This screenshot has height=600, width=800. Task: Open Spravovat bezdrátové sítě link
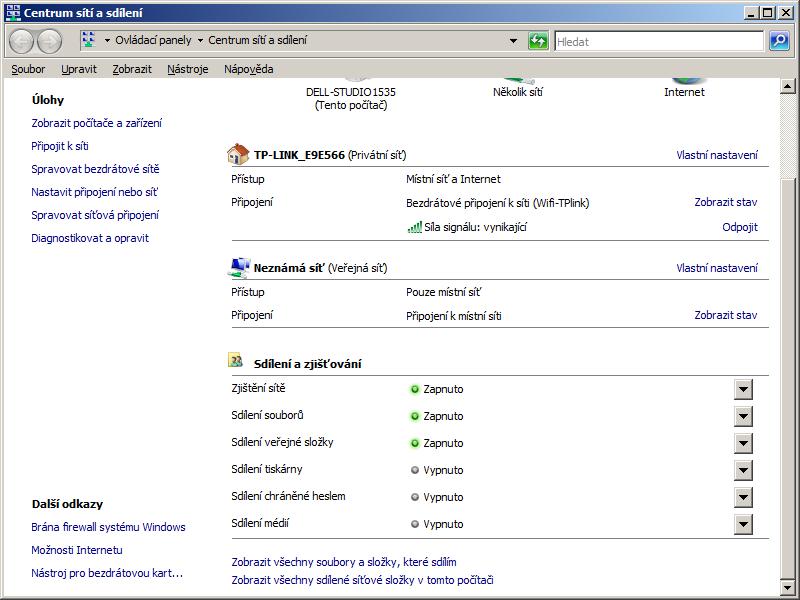[x=95, y=169]
